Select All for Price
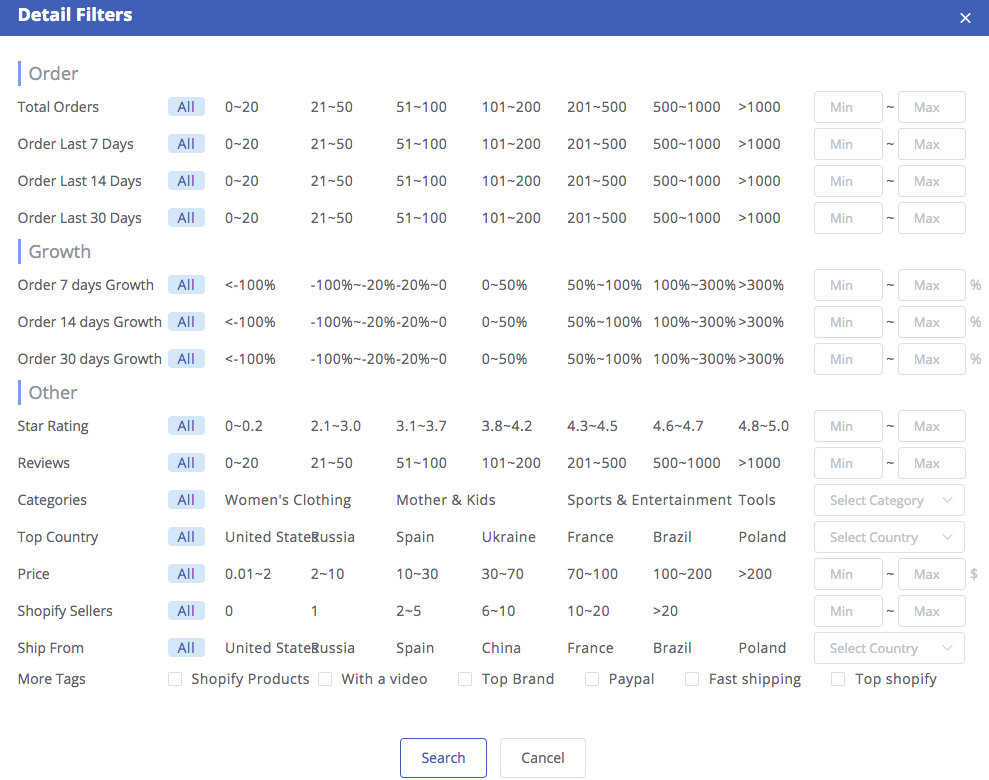The width and height of the screenshot is (989, 780). click(x=186, y=574)
